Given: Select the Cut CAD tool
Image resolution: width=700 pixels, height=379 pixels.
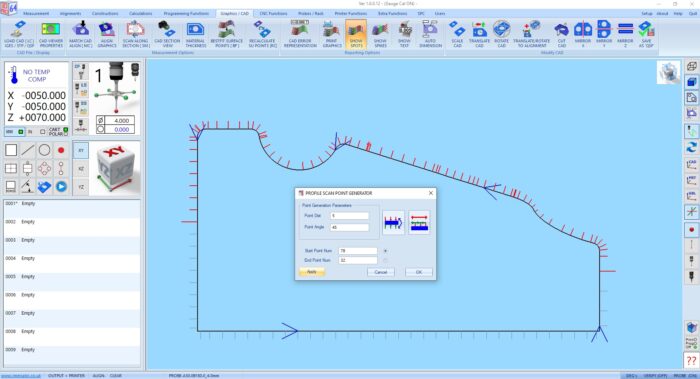Looking at the screenshot, I should pyautogui.click(x=562, y=34).
